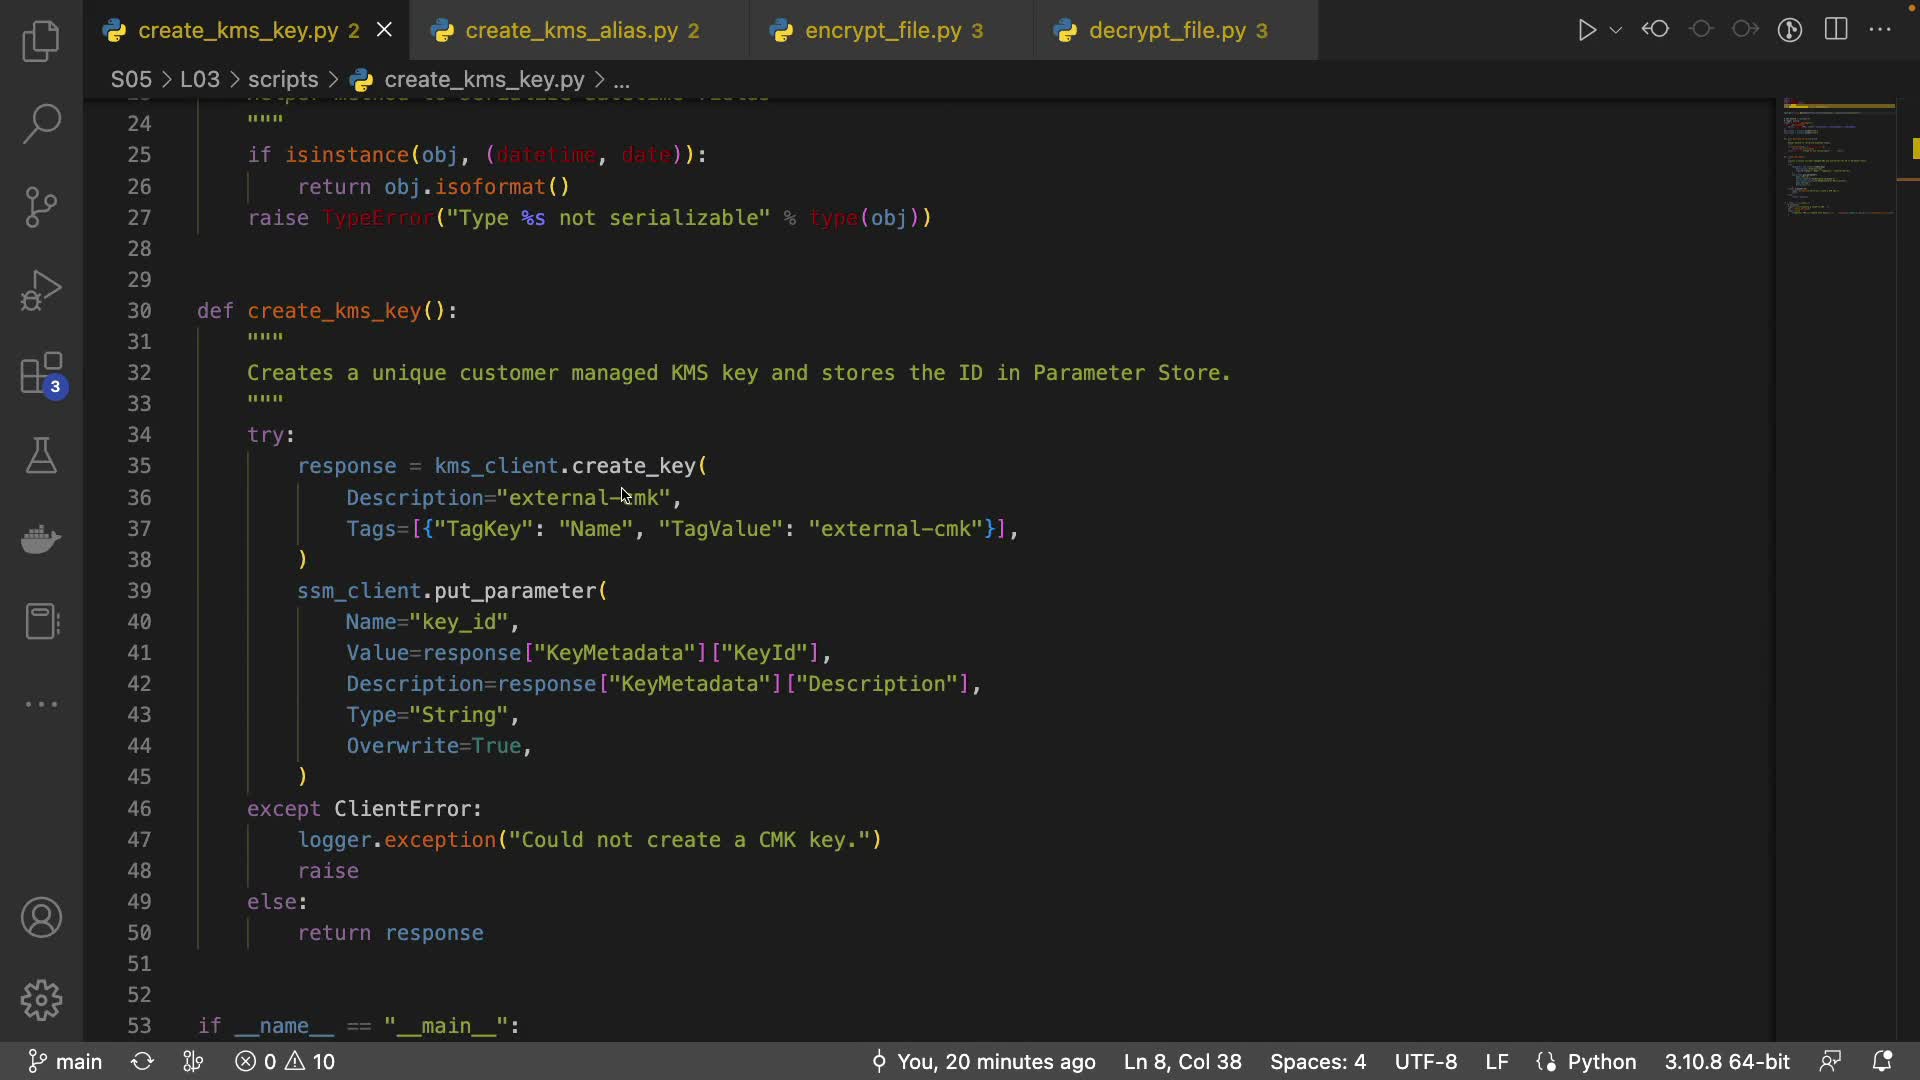Open the Run and Debug view
This screenshot has width=1920, height=1080.
tap(41, 291)
